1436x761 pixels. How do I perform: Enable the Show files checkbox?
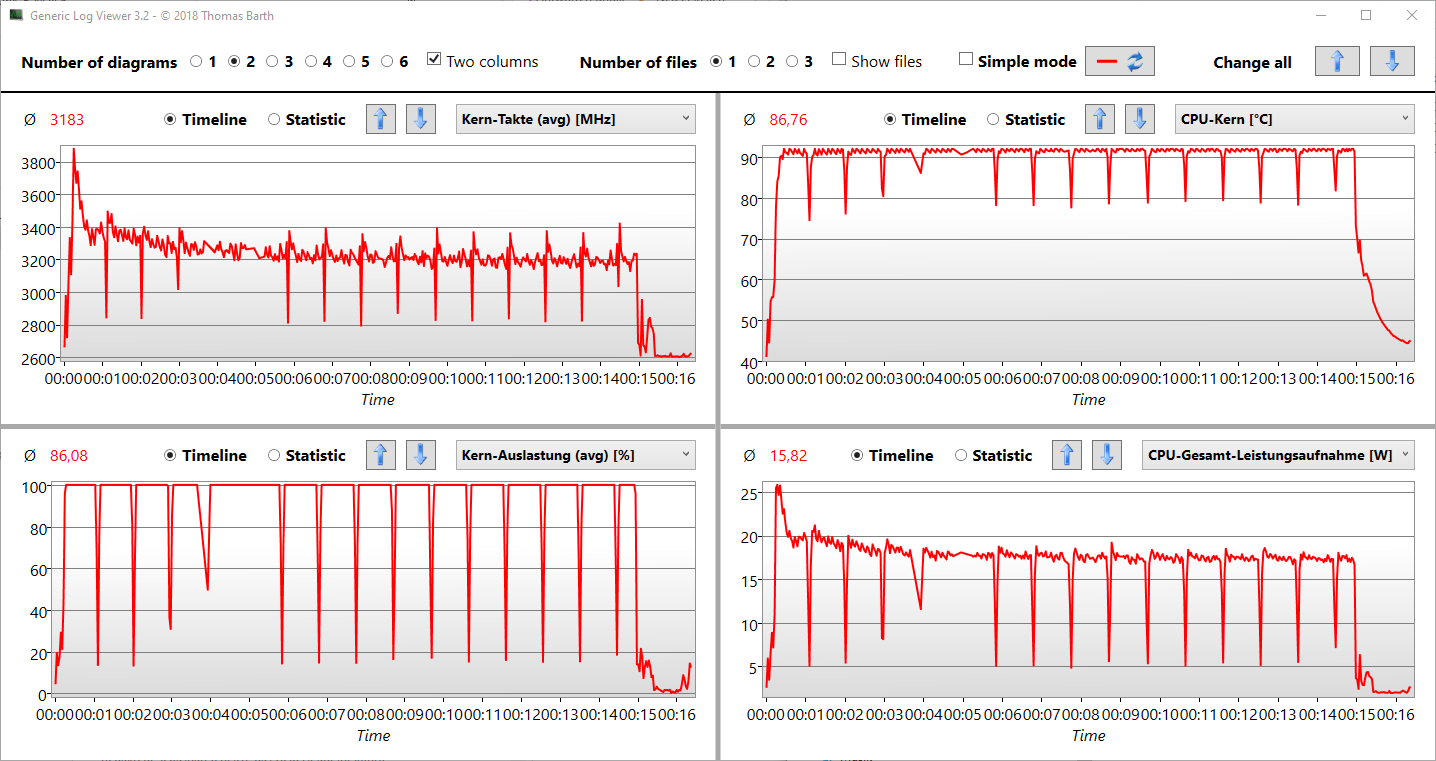[839, 60]
